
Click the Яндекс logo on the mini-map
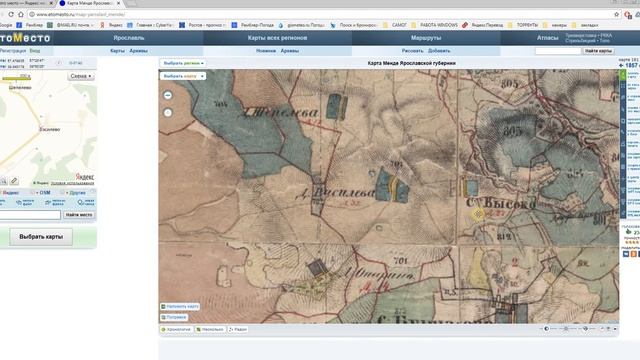[x=85, y=177]
